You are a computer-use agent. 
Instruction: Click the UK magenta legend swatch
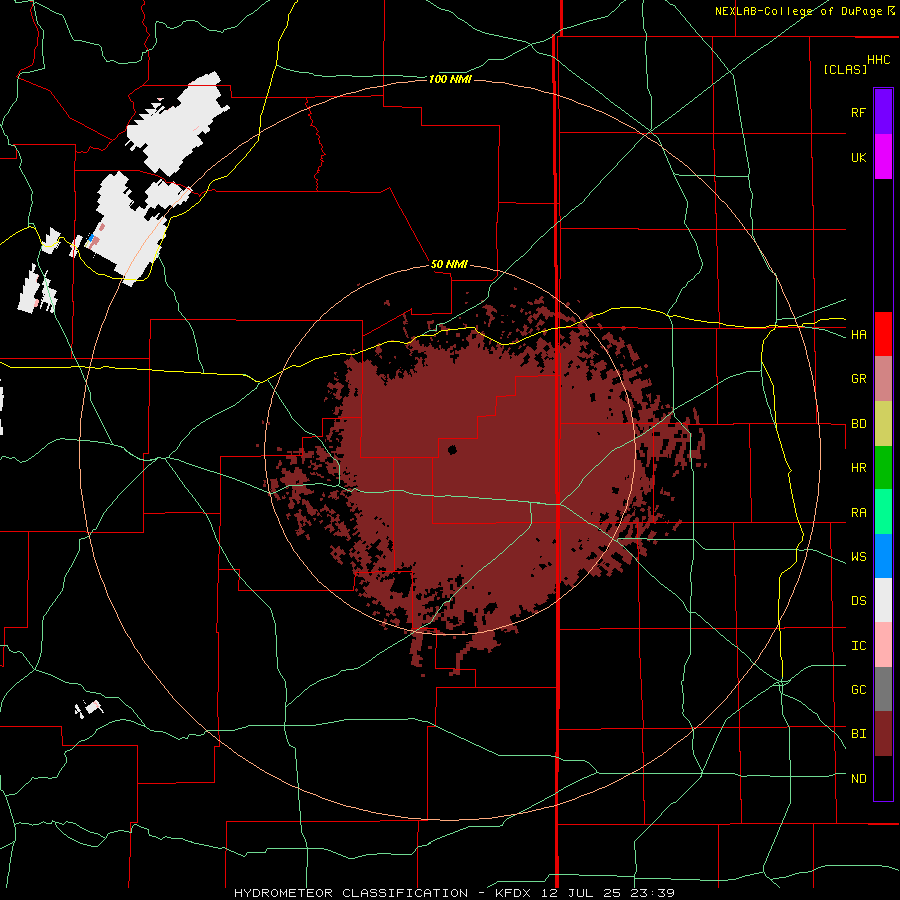coord(883,157)
